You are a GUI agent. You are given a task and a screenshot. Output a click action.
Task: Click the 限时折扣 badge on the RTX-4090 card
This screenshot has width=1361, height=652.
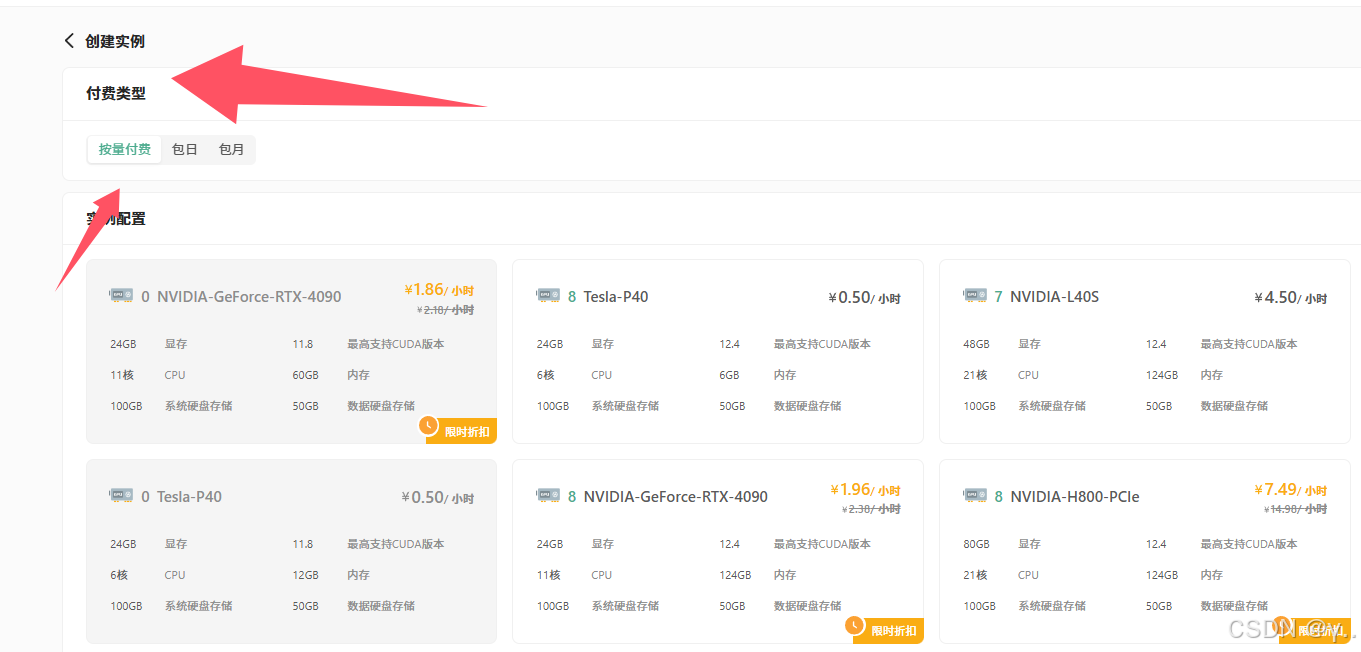click(x=460, y=430)
